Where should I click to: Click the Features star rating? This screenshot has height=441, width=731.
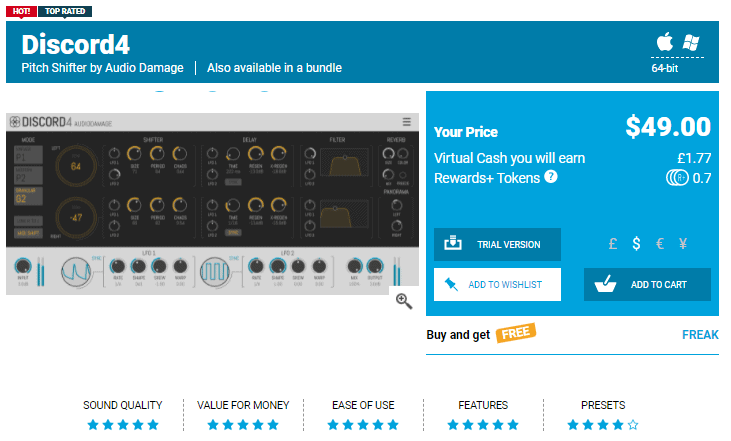pos(483,425)
